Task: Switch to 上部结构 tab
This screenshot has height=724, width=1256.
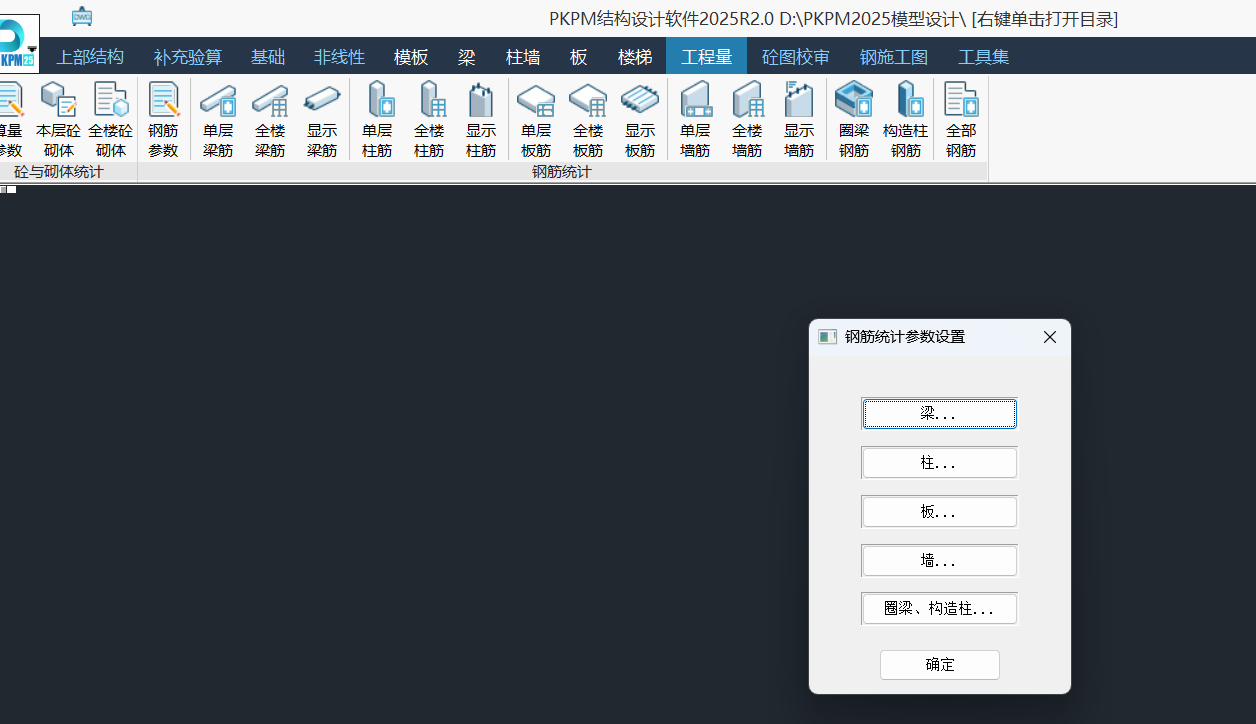Action: coord(90,57)
